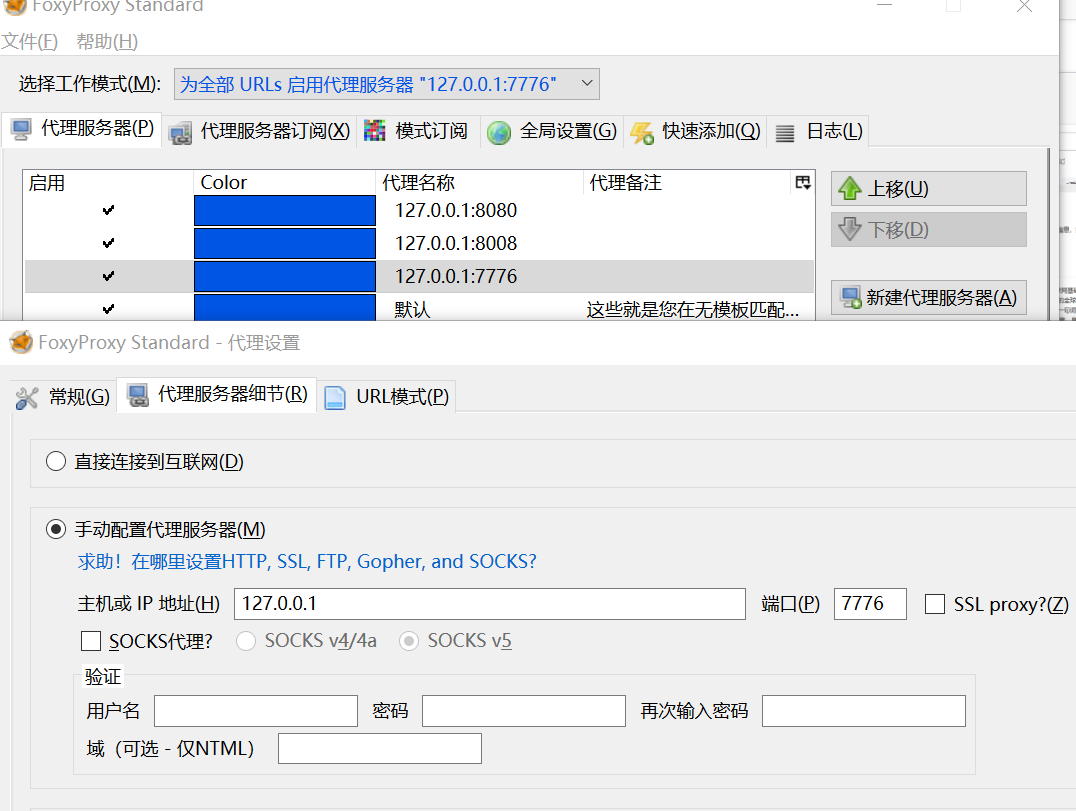This screenshot has height=811, width=1076.
Task: Click the host IP address field
Action: [x=490, y=604]
